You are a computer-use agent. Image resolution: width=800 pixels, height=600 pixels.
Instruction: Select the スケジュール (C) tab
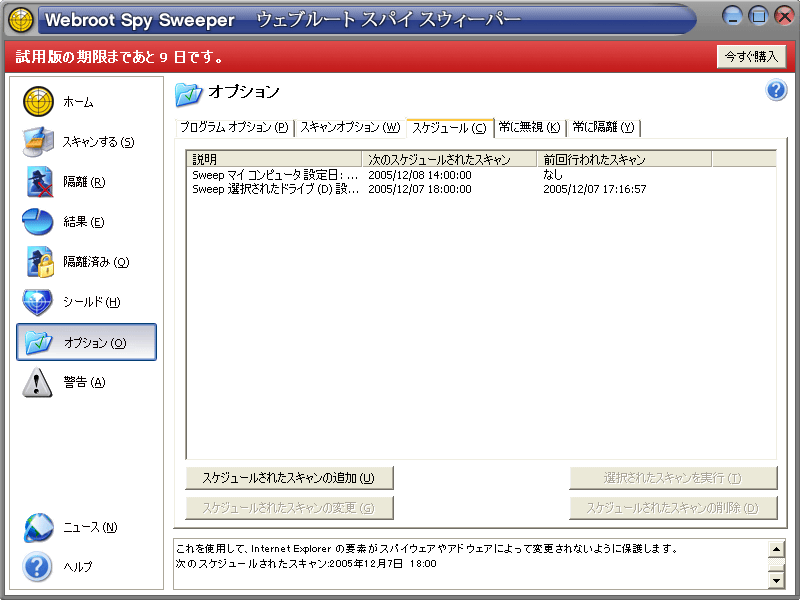(449, 128)
